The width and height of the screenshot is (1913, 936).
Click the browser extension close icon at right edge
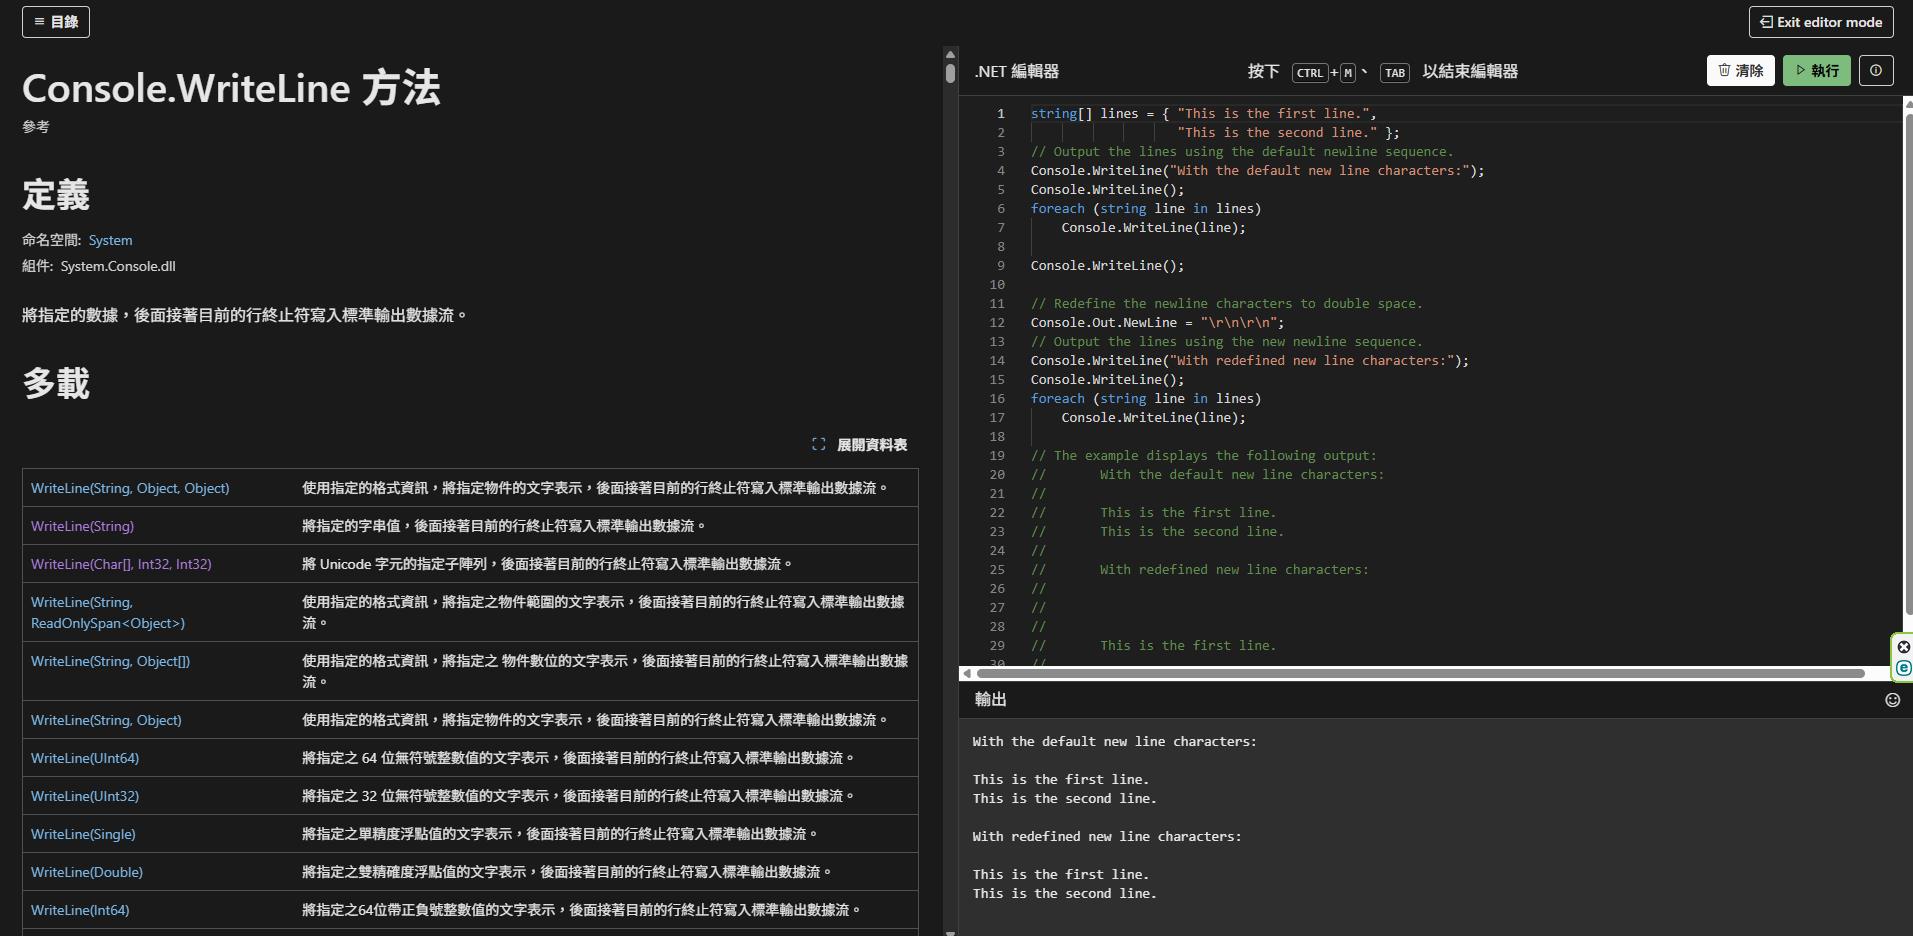(1903, 647)
